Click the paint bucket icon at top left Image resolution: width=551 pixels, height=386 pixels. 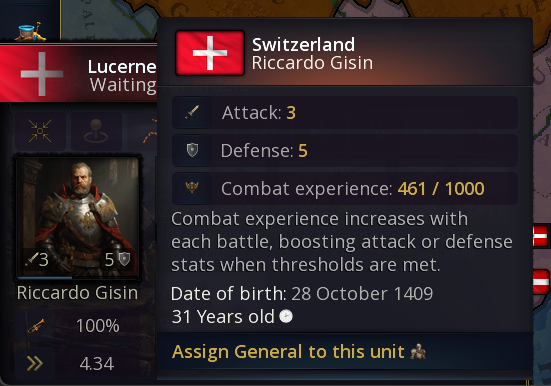[x=30, y=32]
